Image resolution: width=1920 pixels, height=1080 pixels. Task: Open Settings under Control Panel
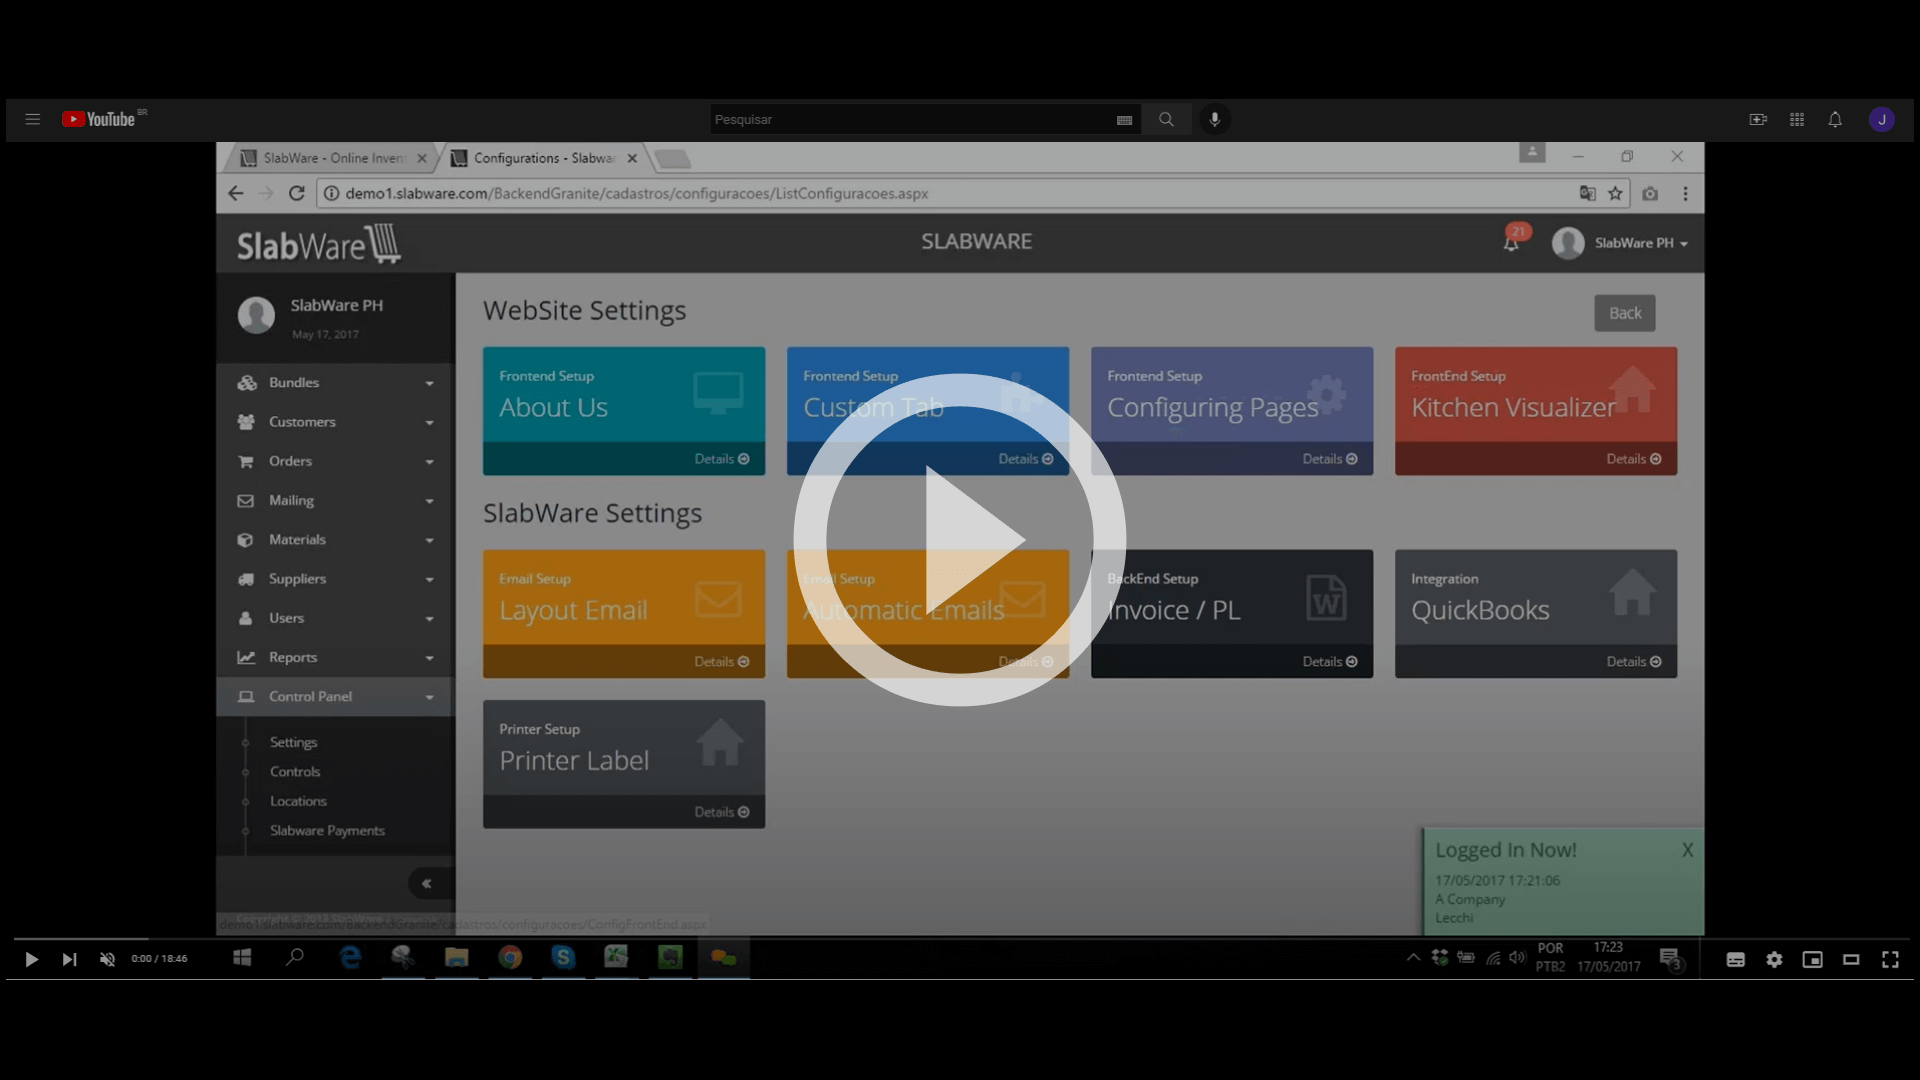[x=293, y=742]
